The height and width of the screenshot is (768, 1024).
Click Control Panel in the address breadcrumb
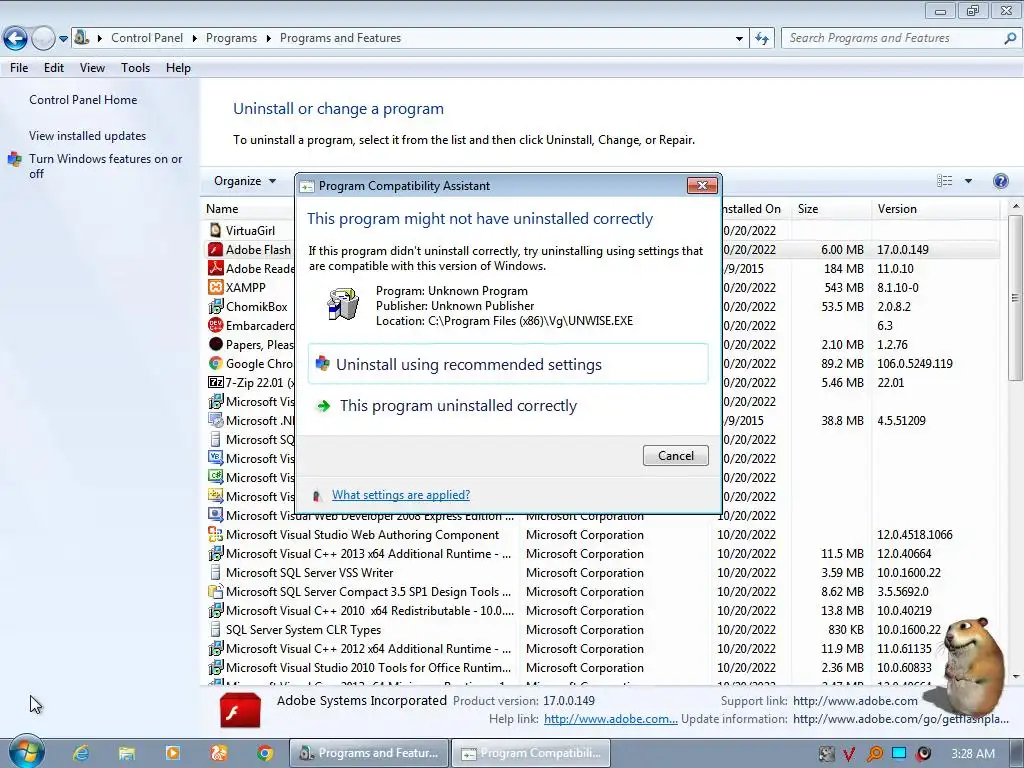pos(147,38)
